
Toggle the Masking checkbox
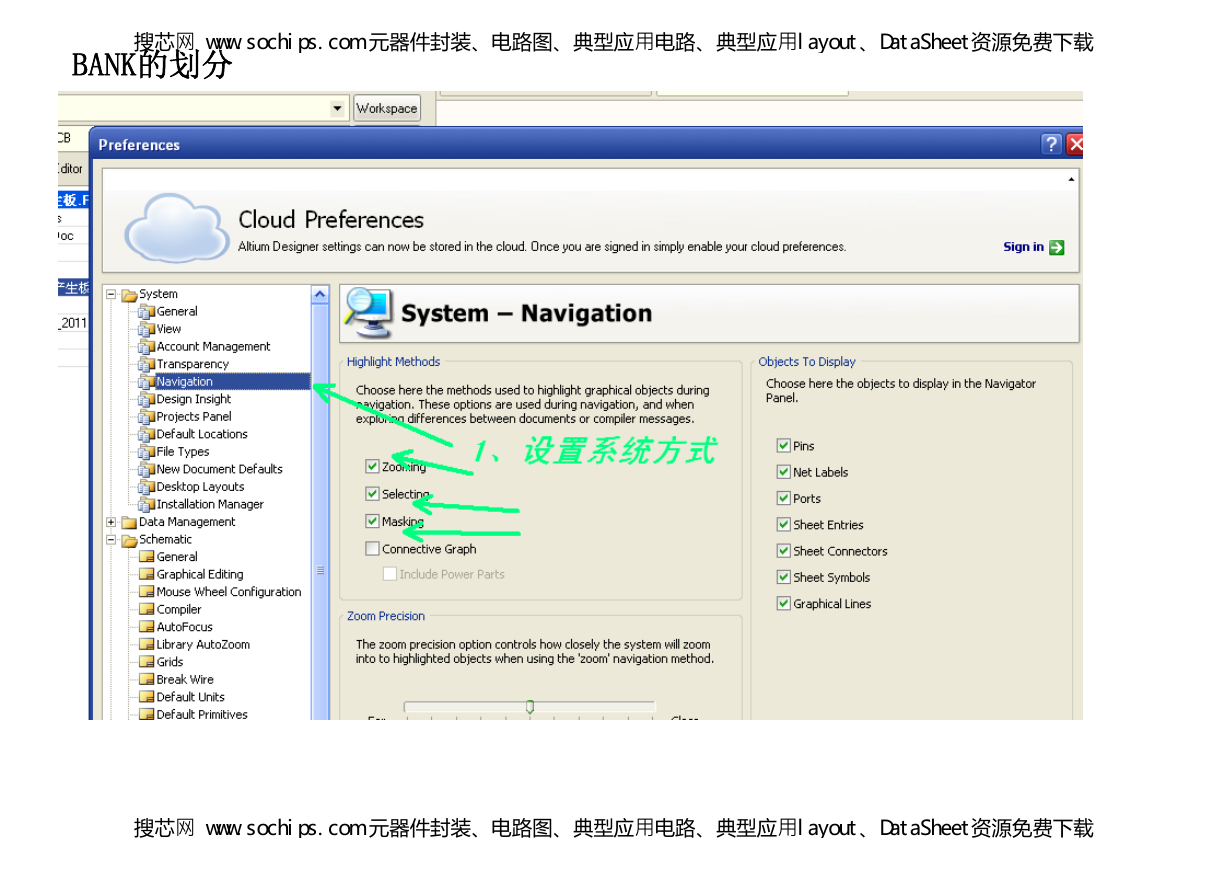[373, 521]
